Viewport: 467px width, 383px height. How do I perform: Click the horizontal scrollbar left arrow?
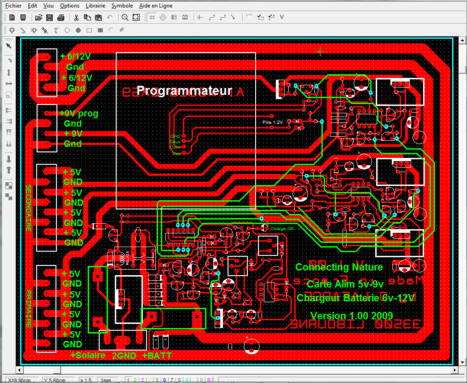(x=20, y=370)
